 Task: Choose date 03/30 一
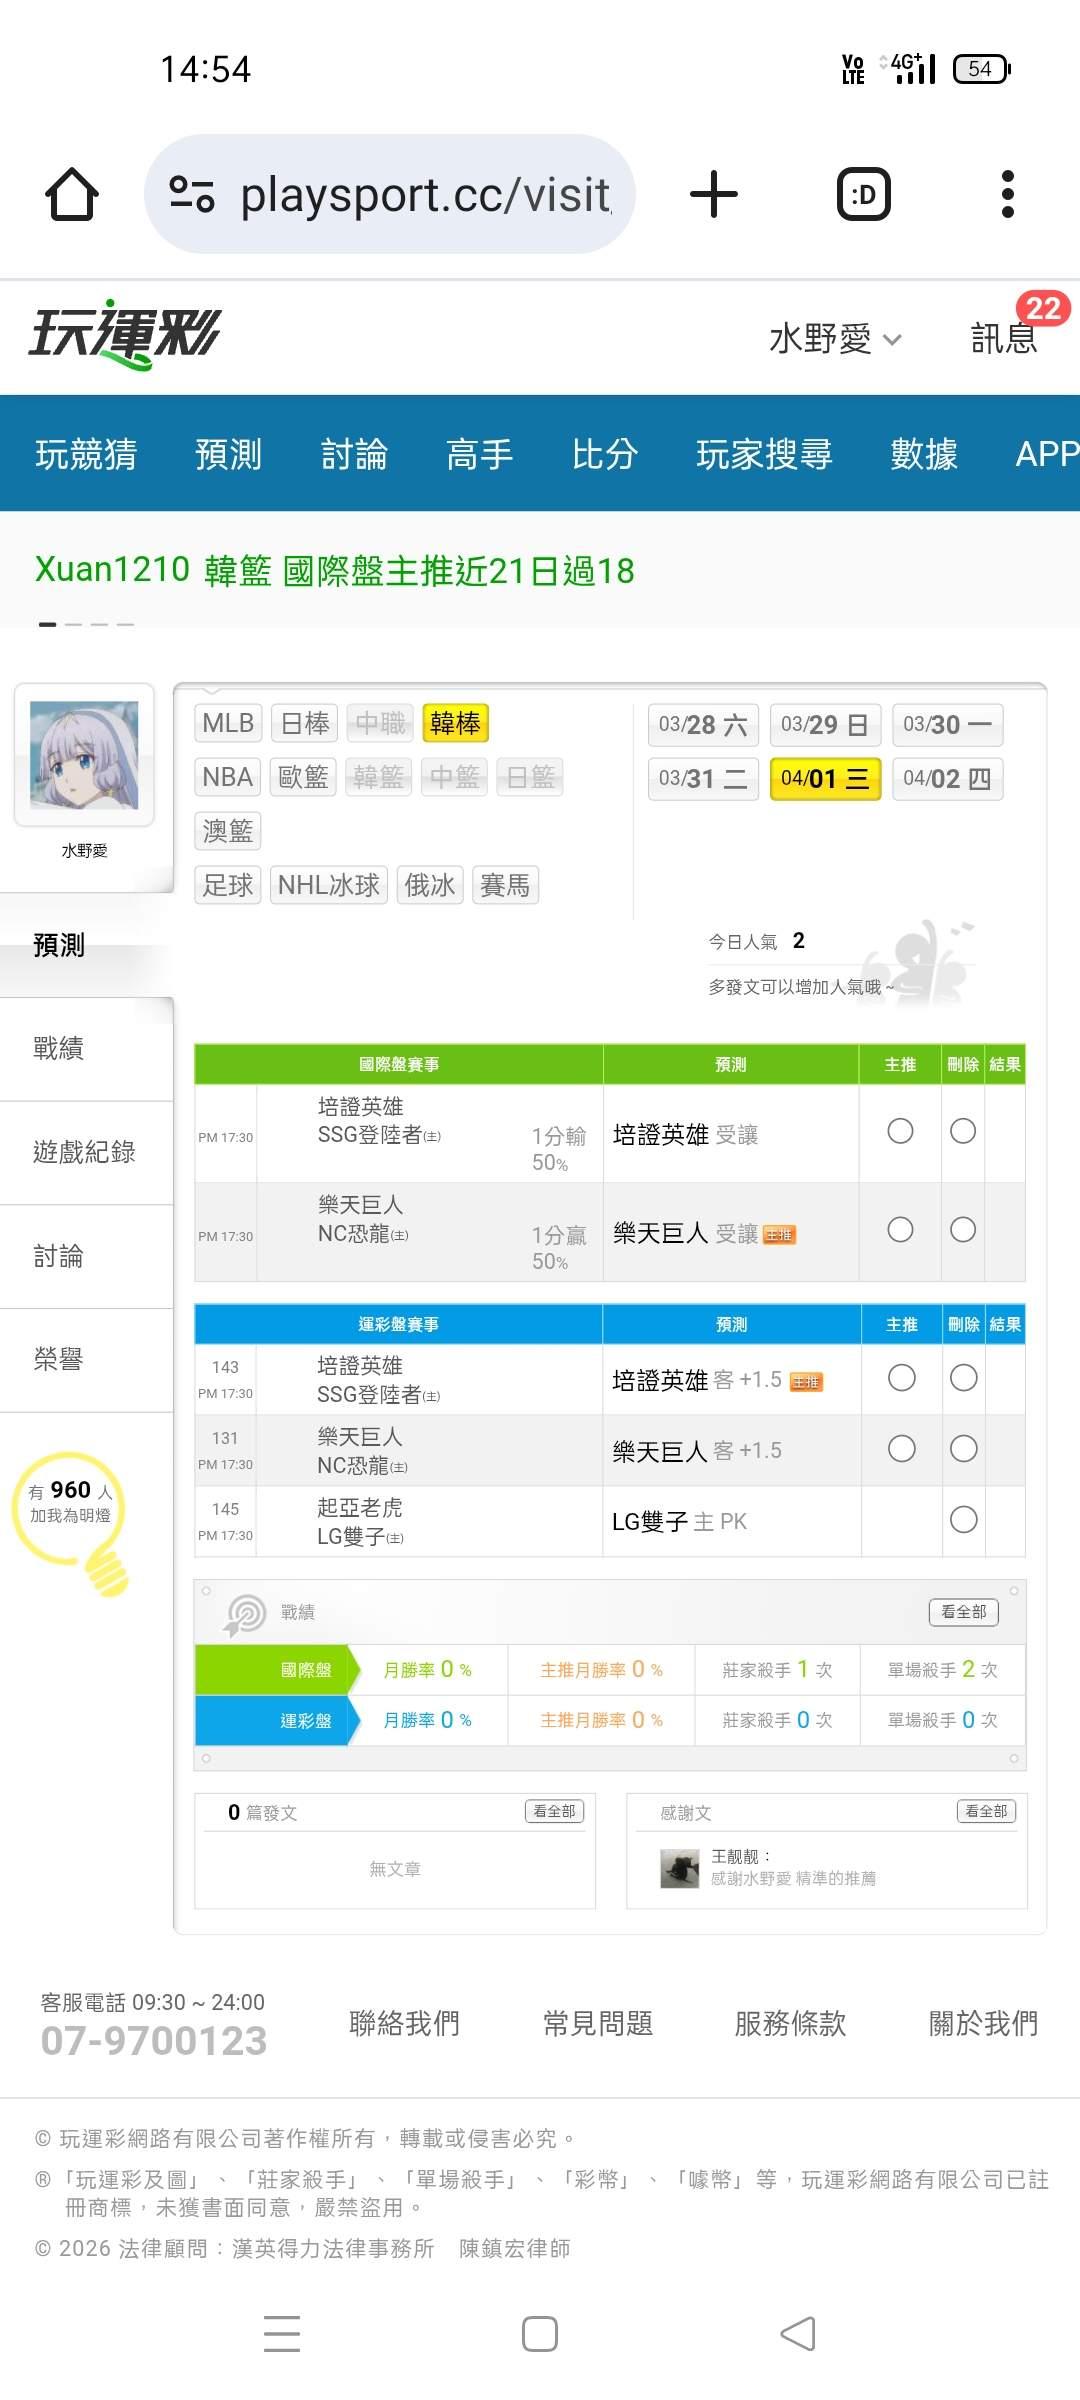(x=947, y=725)
